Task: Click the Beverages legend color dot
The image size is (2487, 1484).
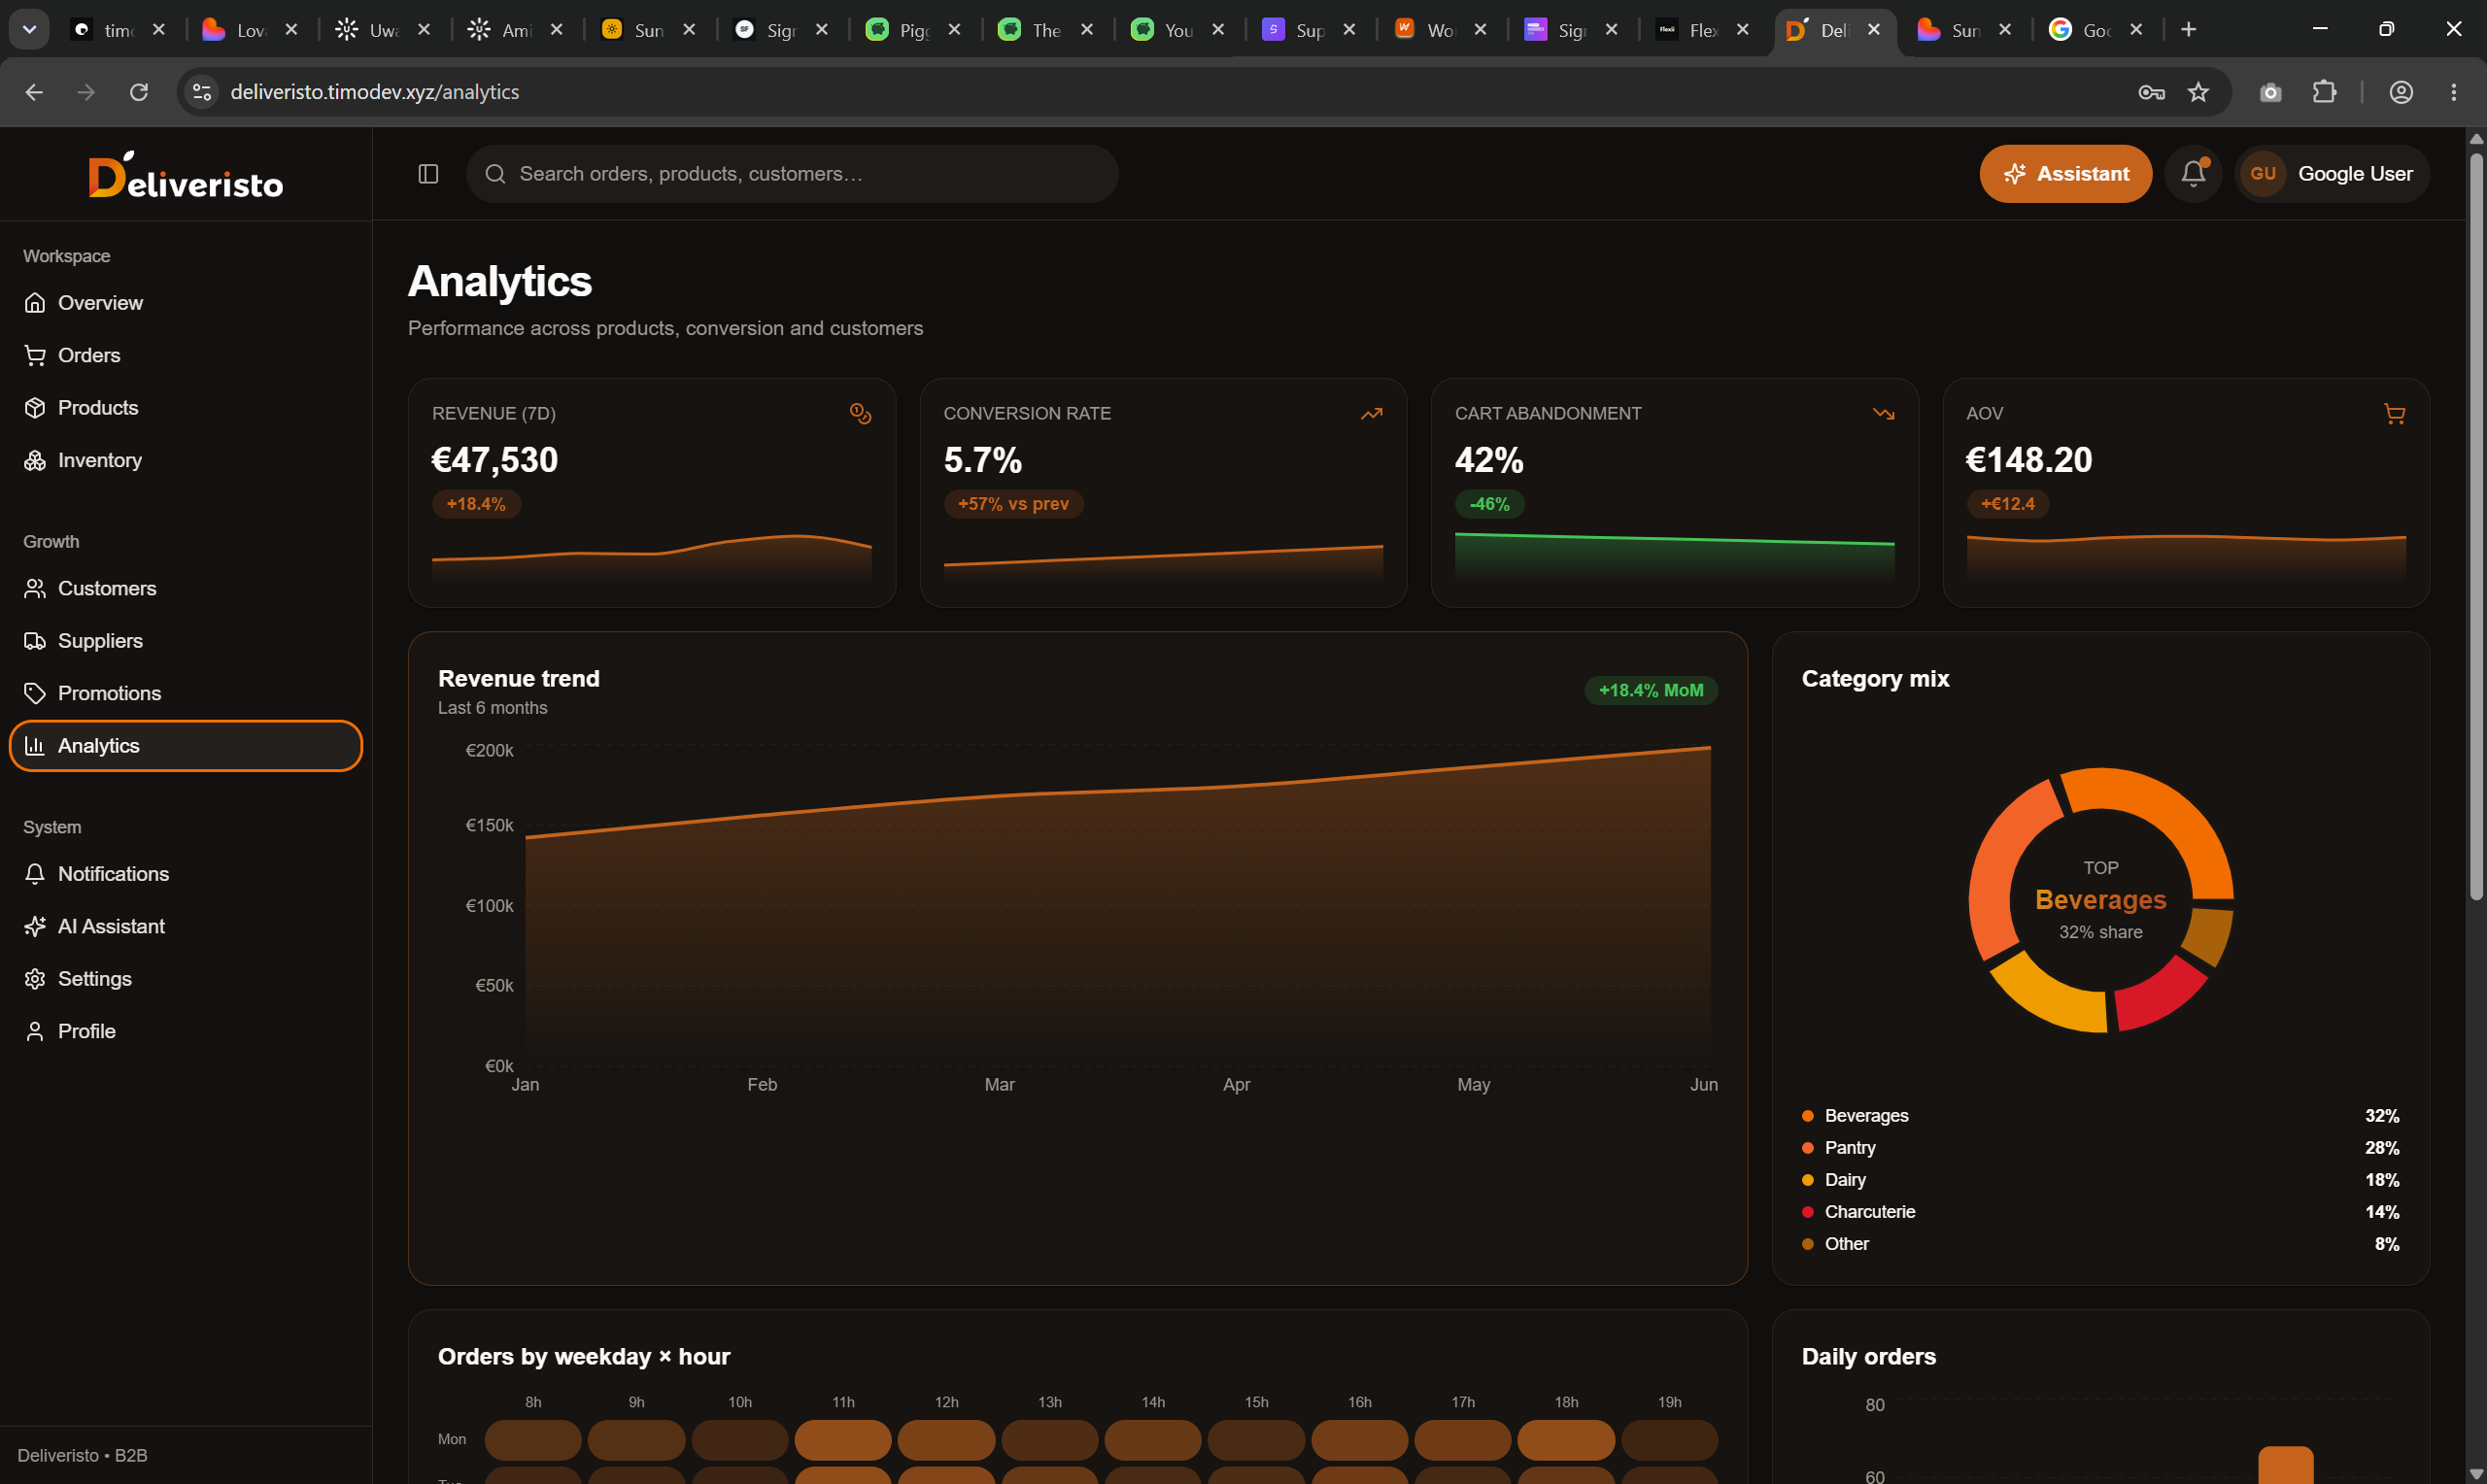Action: [x=1808, y=1116]
